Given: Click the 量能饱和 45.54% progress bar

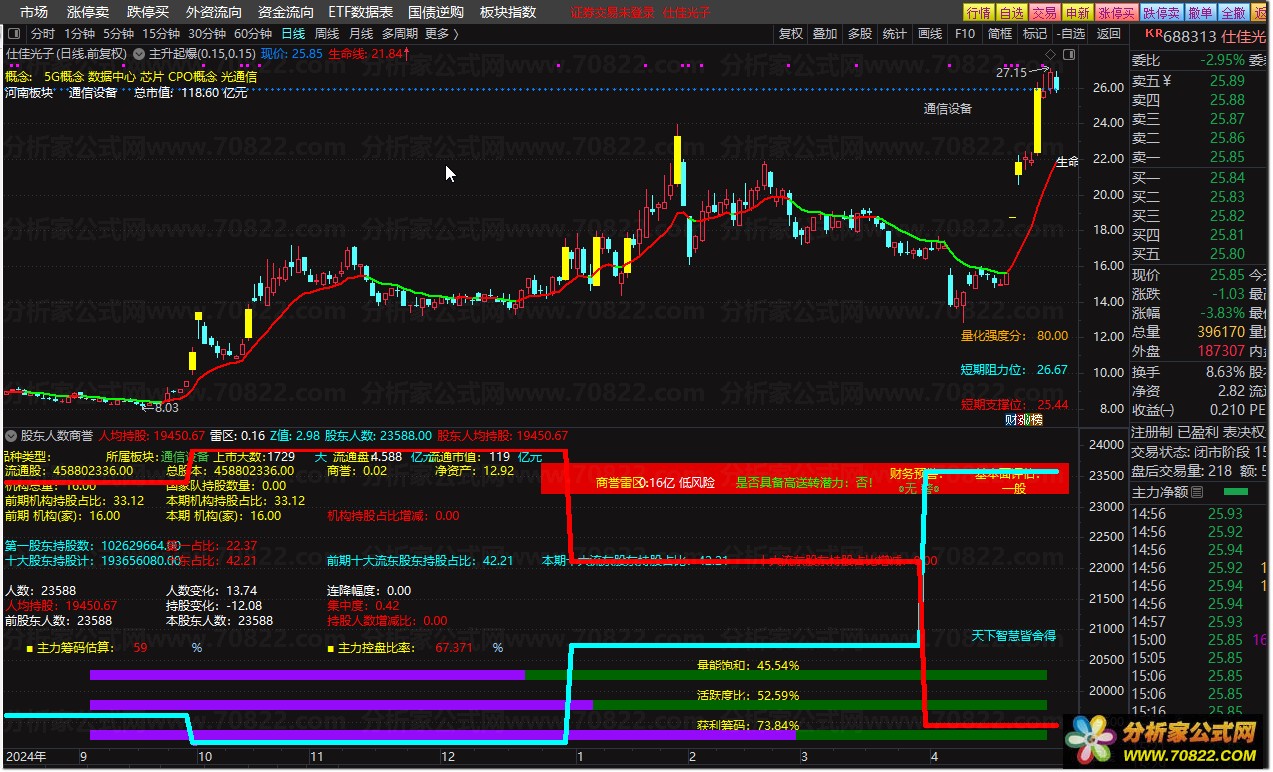Looking at the screenshot, I should coord(568,675).
